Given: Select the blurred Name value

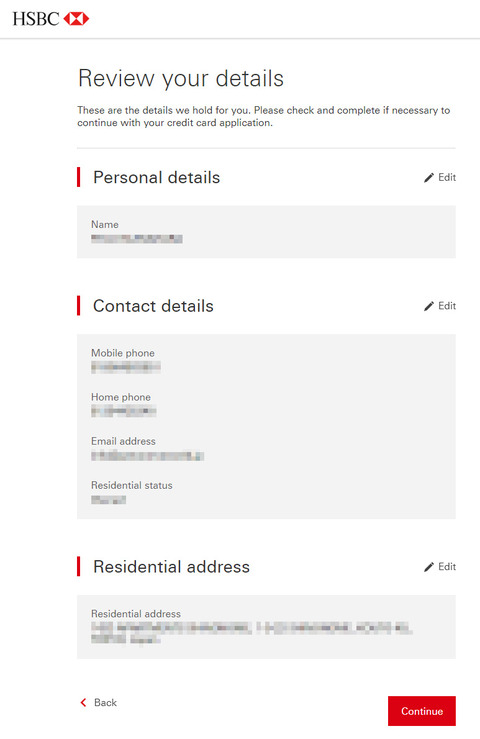Looking at the screenshot, I should point(137,238).
